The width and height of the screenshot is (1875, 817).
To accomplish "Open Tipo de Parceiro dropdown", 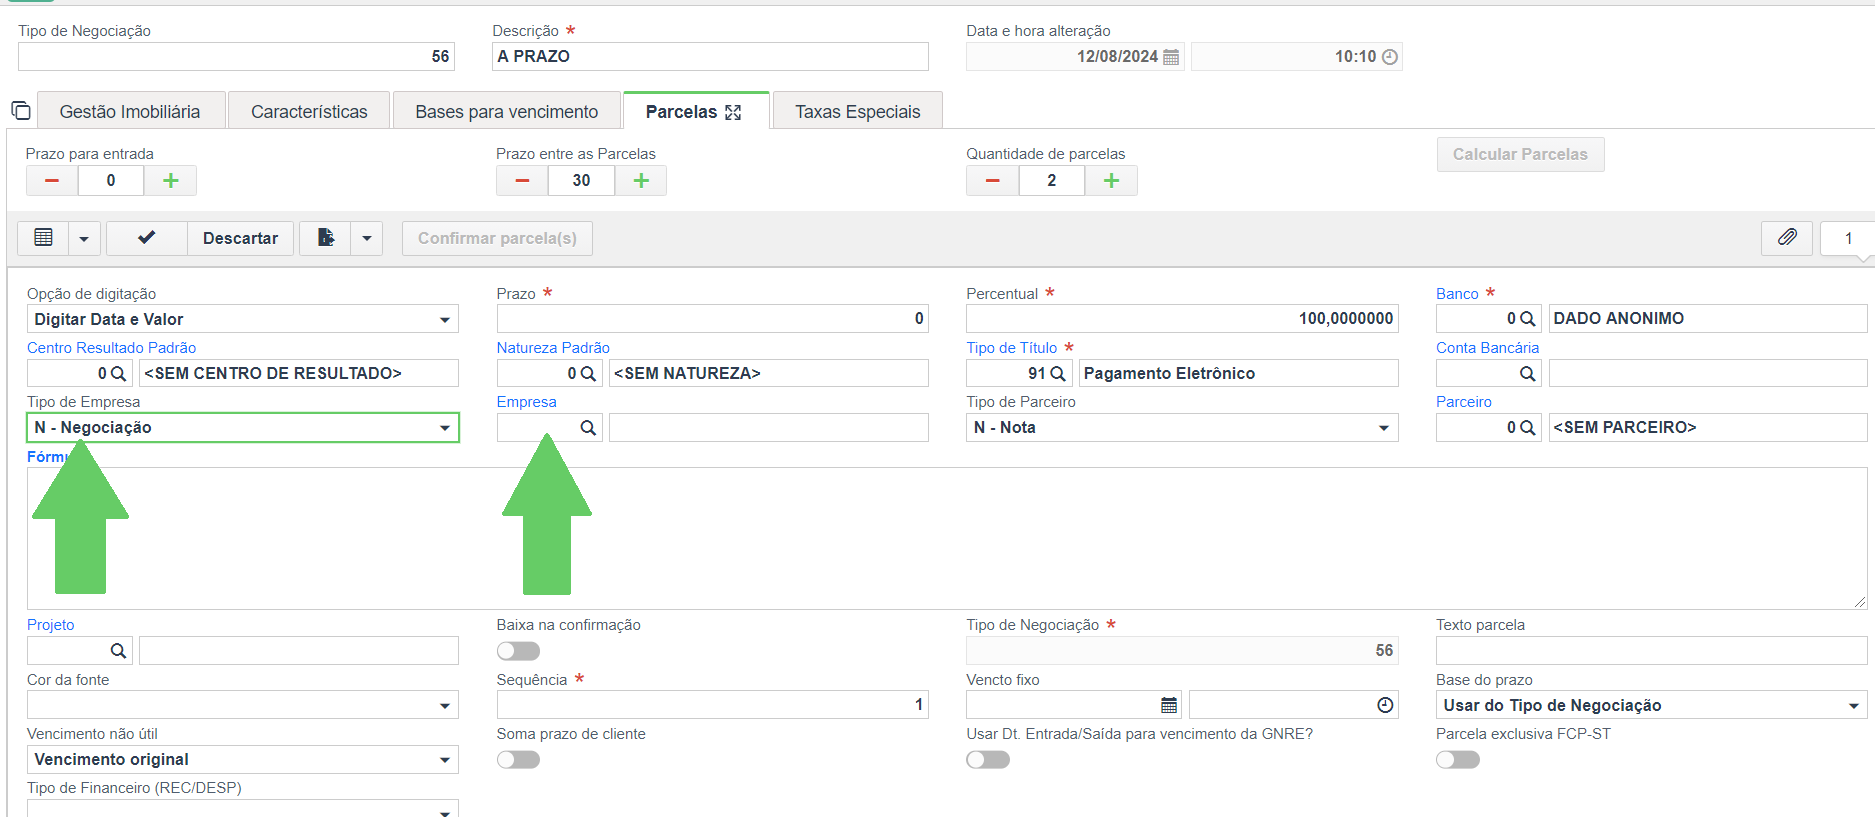I will click(x=1182, y=428).
